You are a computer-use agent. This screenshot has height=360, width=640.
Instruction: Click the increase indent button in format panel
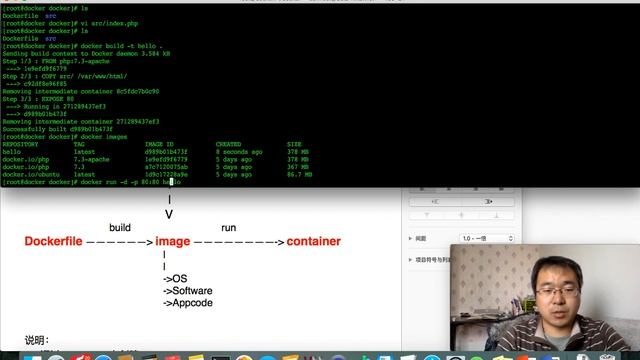pos(488,202)
